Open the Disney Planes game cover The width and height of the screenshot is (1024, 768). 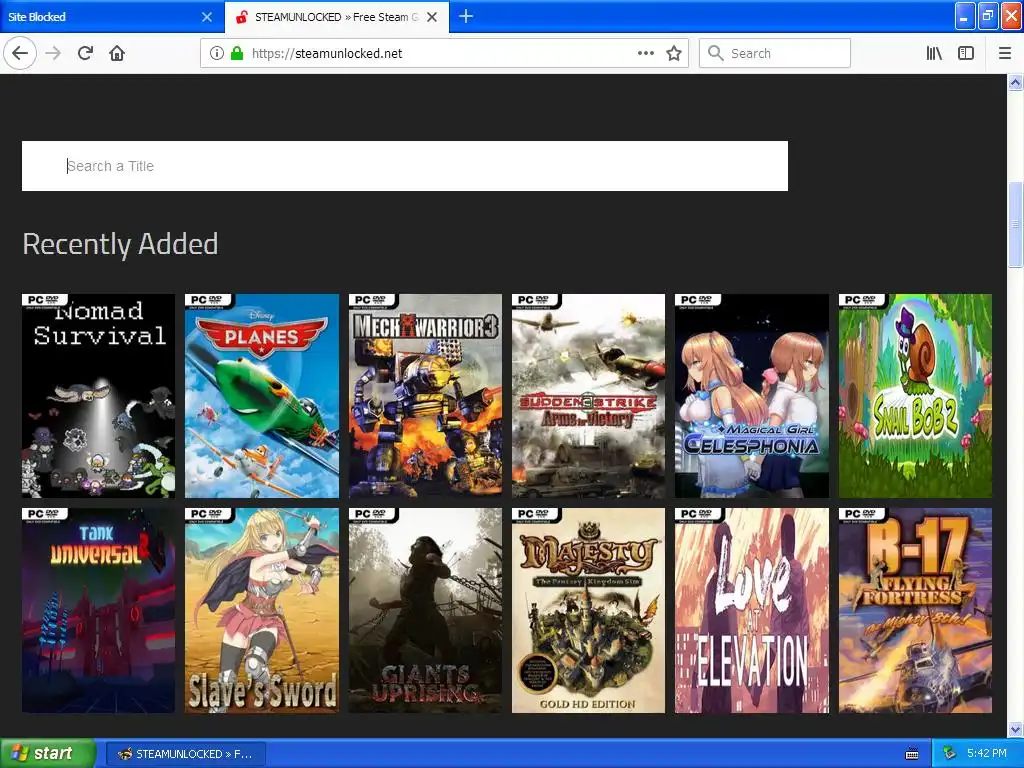tap(262, 396)
